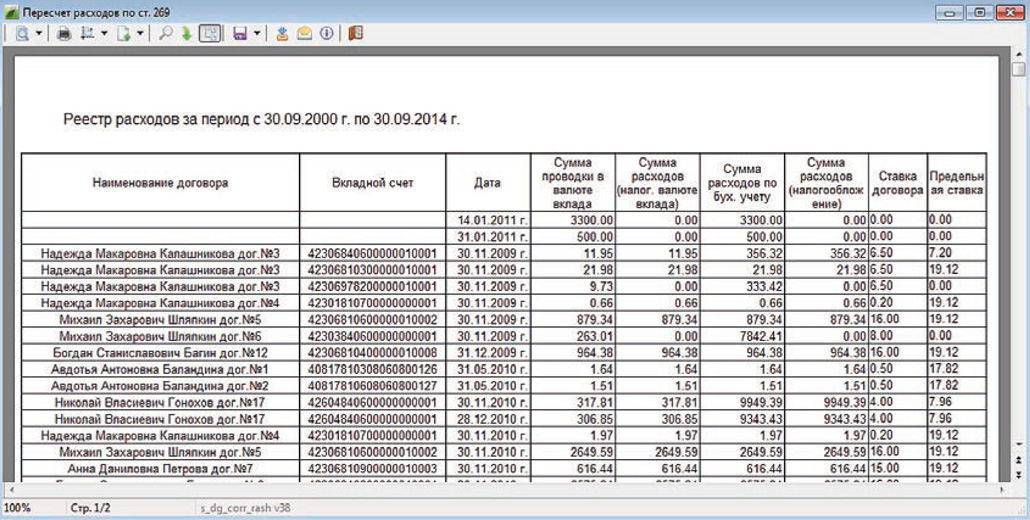Toggle the highlighted page layout button
Screen dimensions: 1030x520
pos(210,33)
